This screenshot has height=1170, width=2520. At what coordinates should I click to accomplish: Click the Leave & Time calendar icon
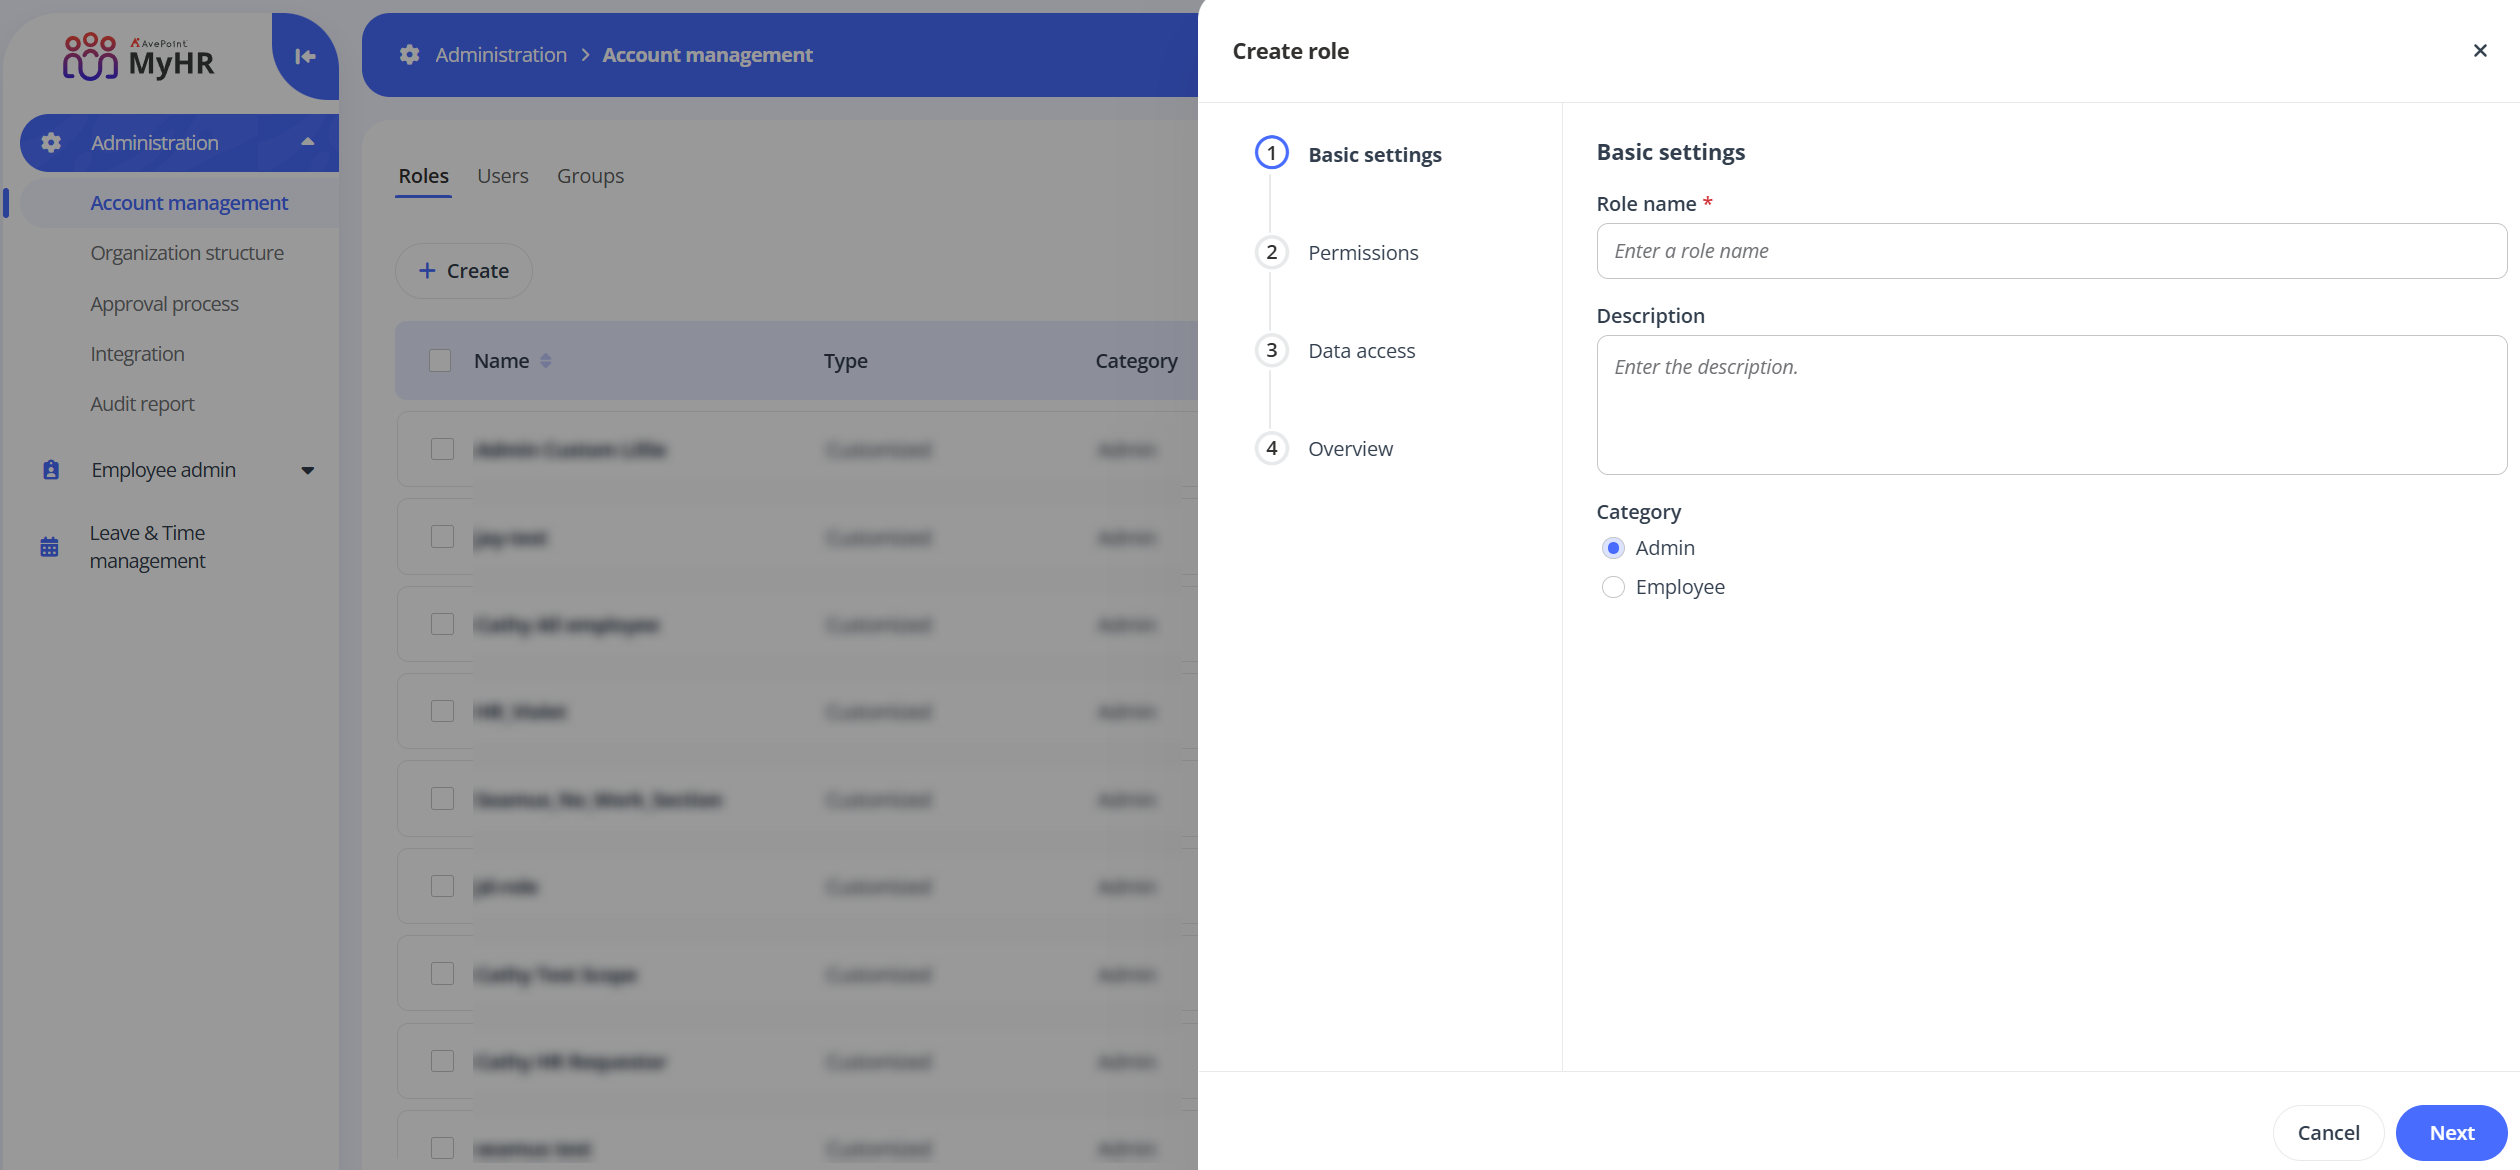[x=49, y=547]
